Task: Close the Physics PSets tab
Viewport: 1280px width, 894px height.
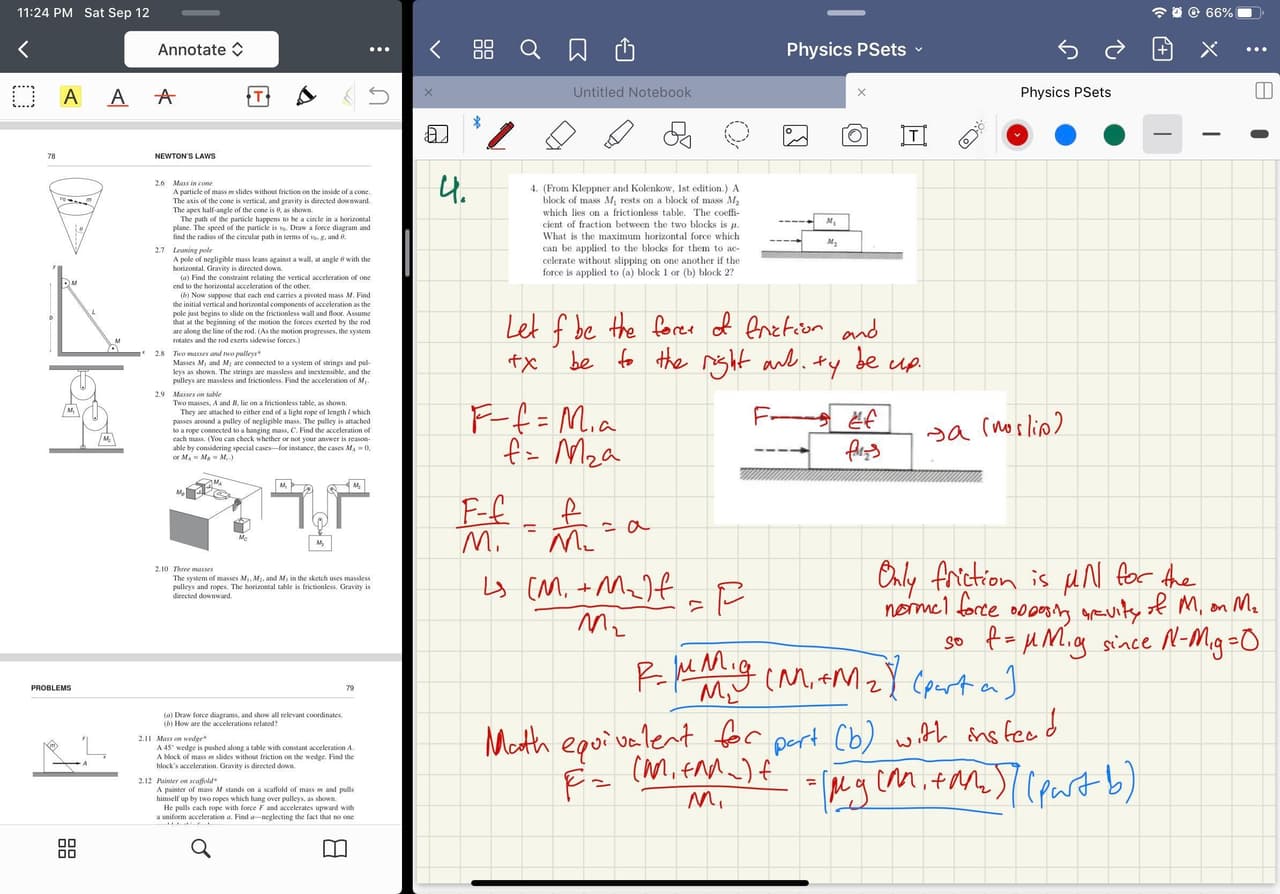Action: (862, 92)
